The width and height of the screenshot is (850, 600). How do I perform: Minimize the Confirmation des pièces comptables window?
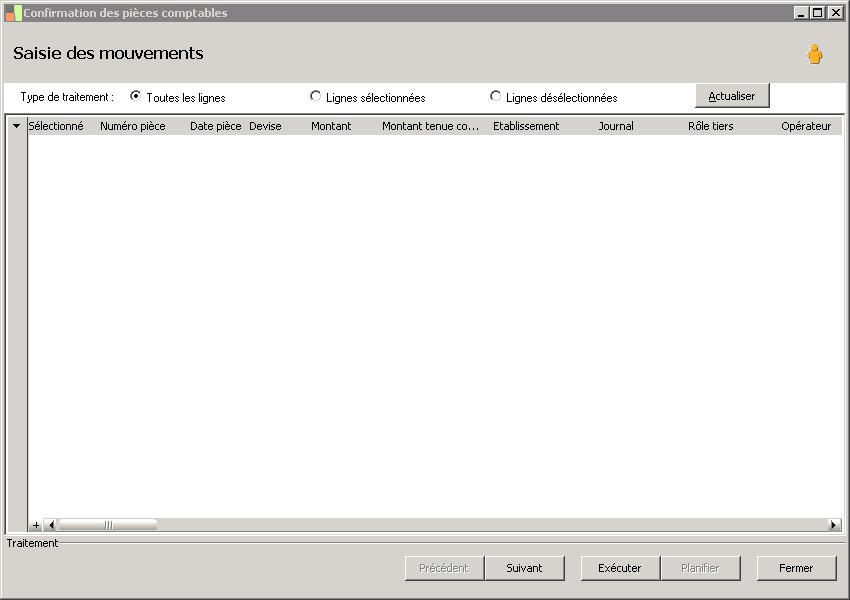pos(801,12)
